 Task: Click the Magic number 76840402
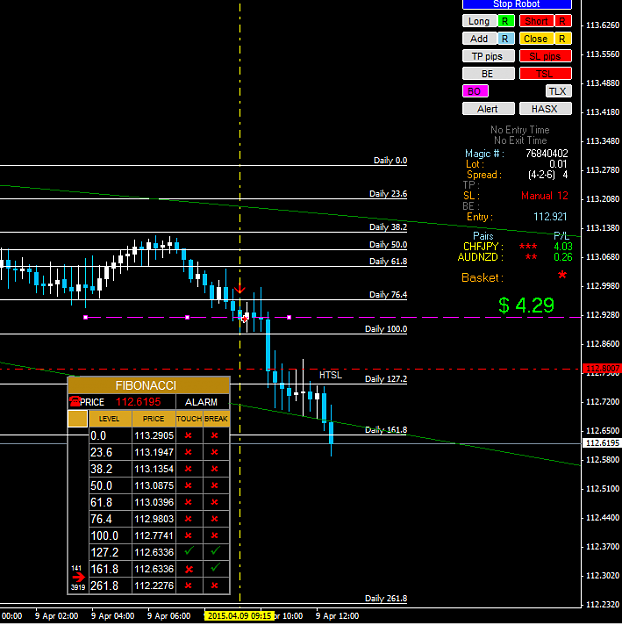[547, 153]
